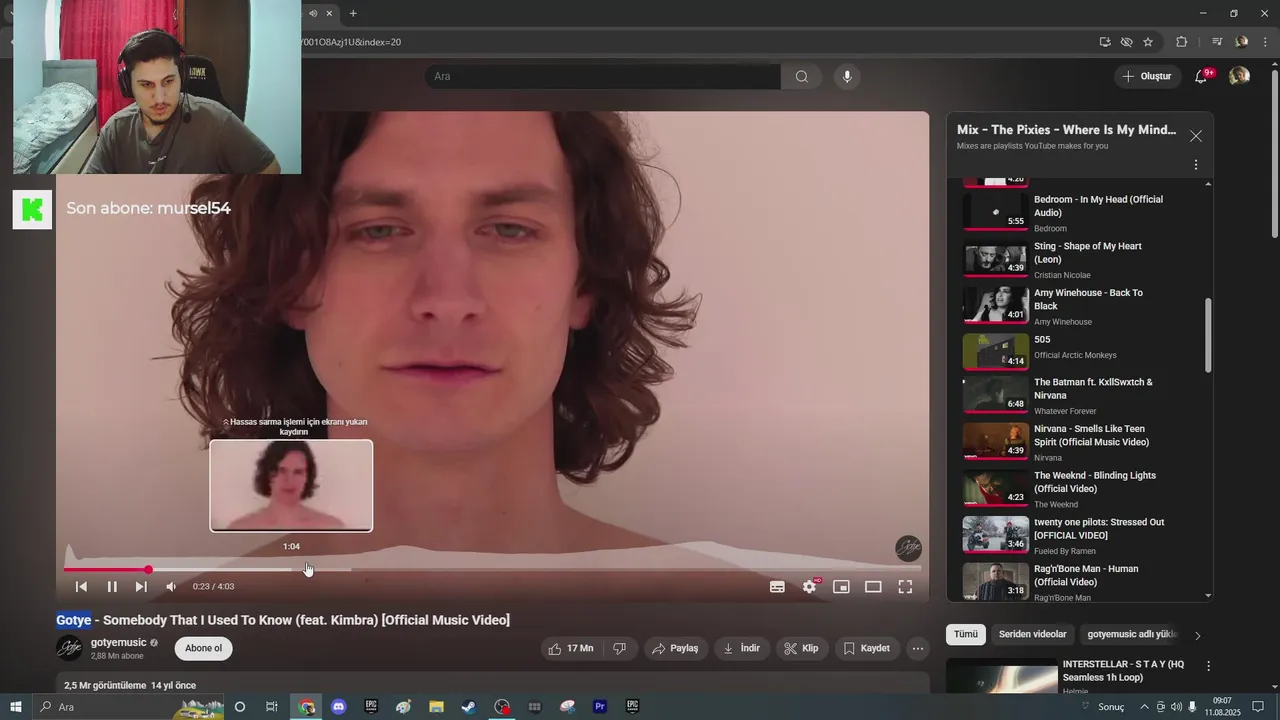This screenshot has width=1280, height=720.
Task: Bookmark this page with star icon
Action: click(x=1148, y=42)
